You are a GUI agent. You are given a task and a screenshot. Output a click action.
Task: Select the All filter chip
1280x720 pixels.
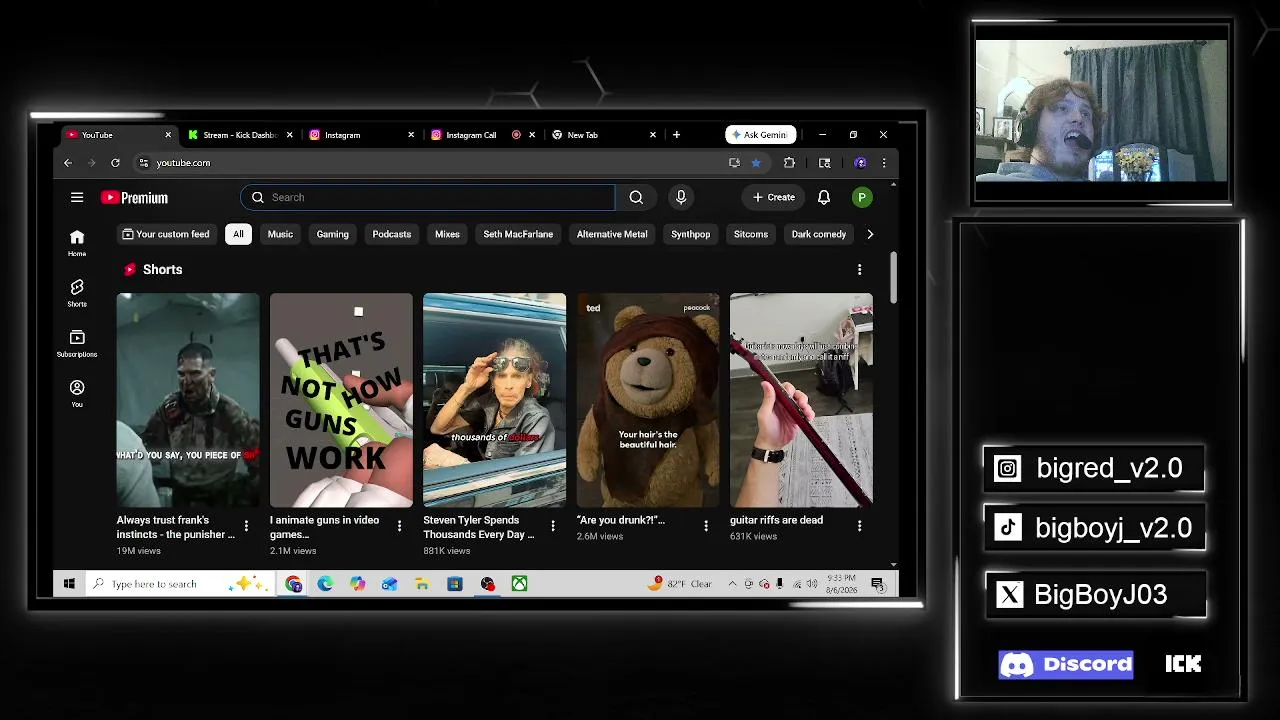[x=238, y=234]
